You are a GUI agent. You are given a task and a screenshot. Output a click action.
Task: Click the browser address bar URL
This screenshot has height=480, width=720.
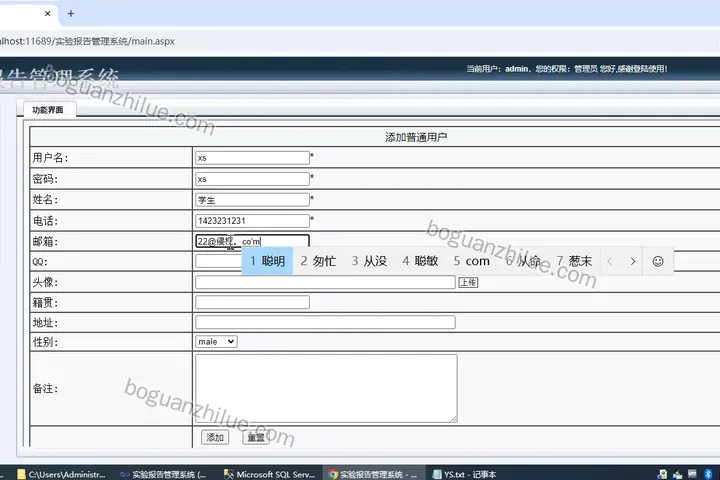click(87, 41)
